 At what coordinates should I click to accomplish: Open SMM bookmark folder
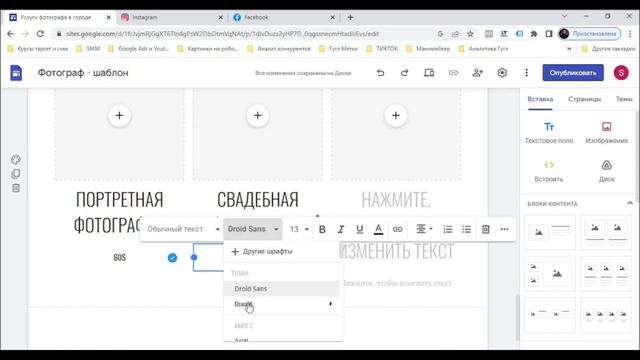click(x=88, y=49)
